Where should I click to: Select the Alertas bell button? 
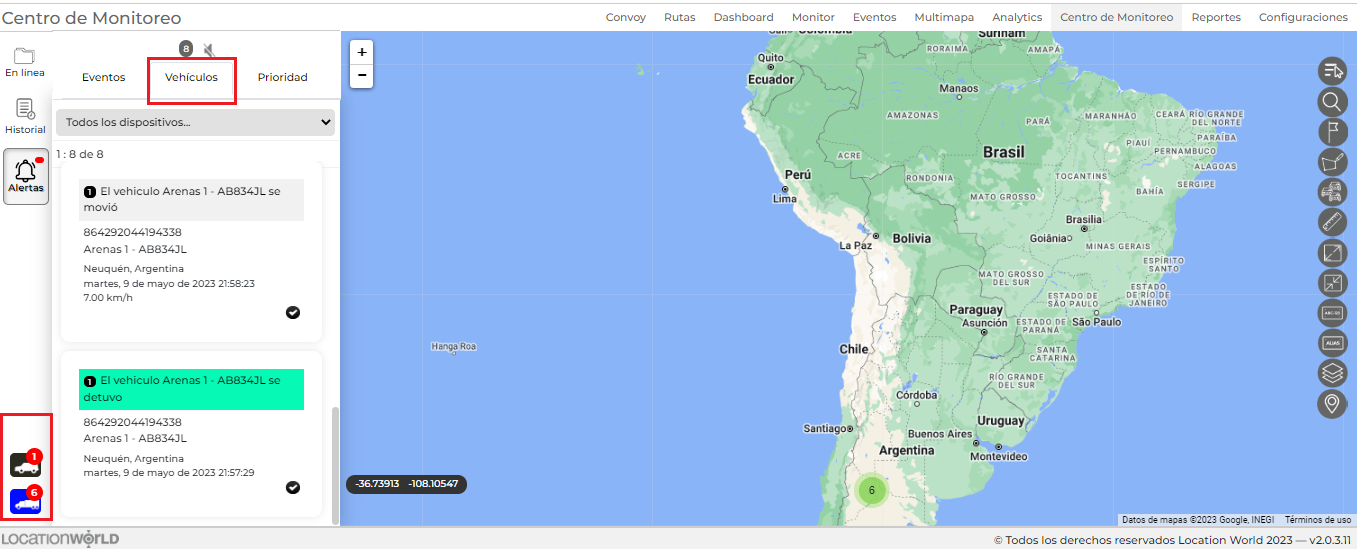26,177
